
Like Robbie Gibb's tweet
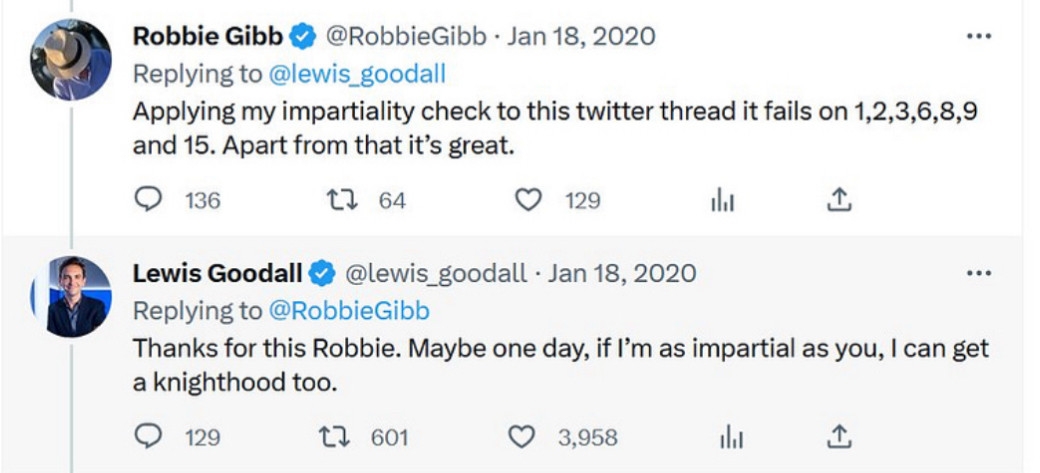[x=527, y=201]
